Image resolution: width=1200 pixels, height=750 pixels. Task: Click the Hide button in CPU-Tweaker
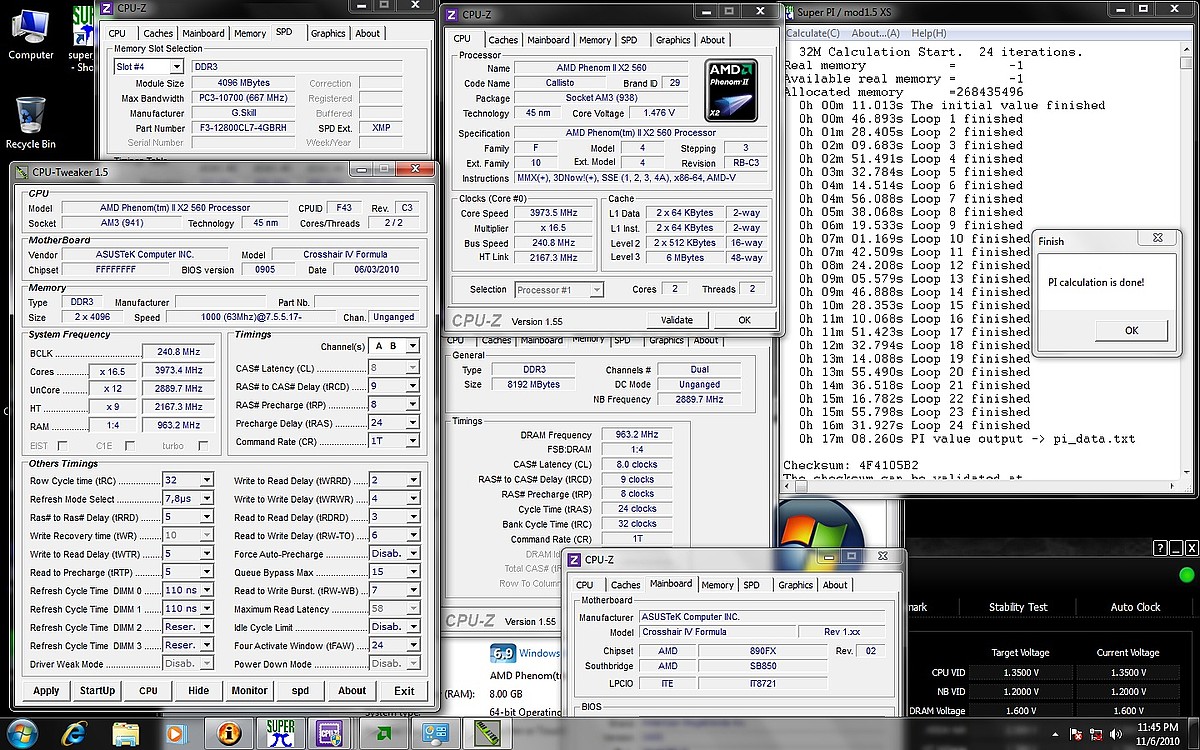click(199, 690)
